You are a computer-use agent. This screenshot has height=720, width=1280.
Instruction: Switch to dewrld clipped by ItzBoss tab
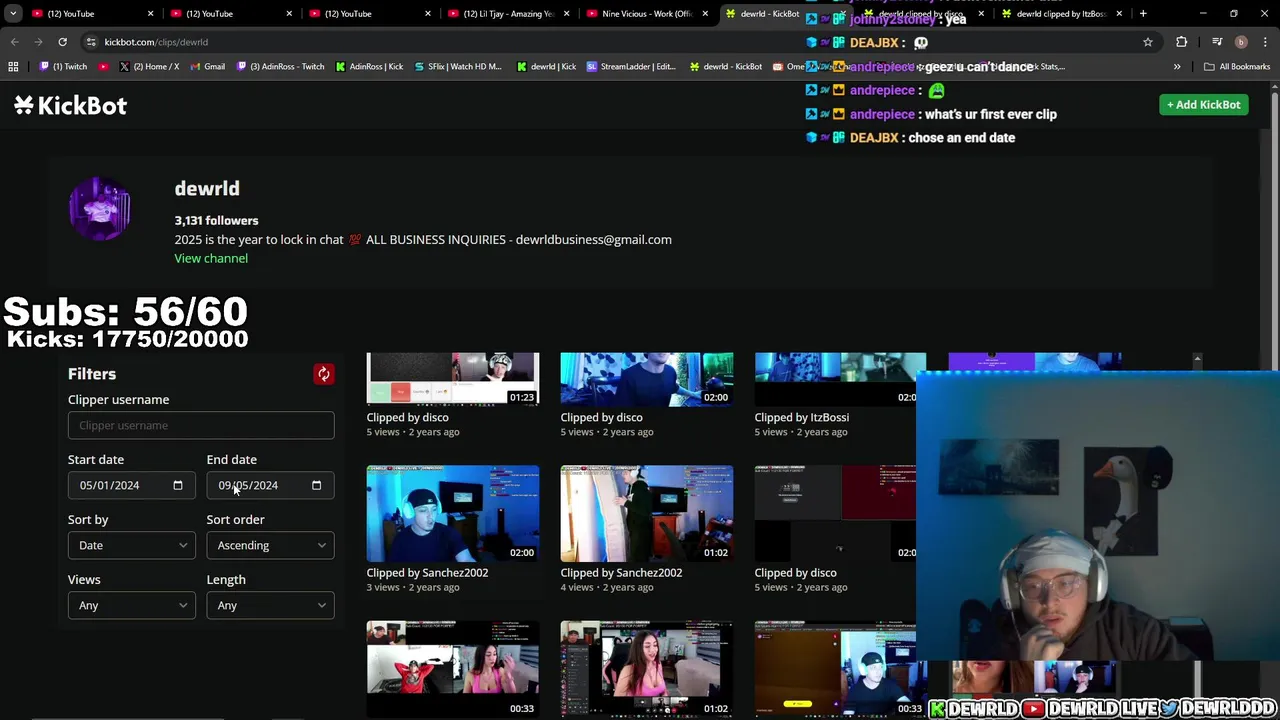pyautogui.click(x=1060, y=13)
